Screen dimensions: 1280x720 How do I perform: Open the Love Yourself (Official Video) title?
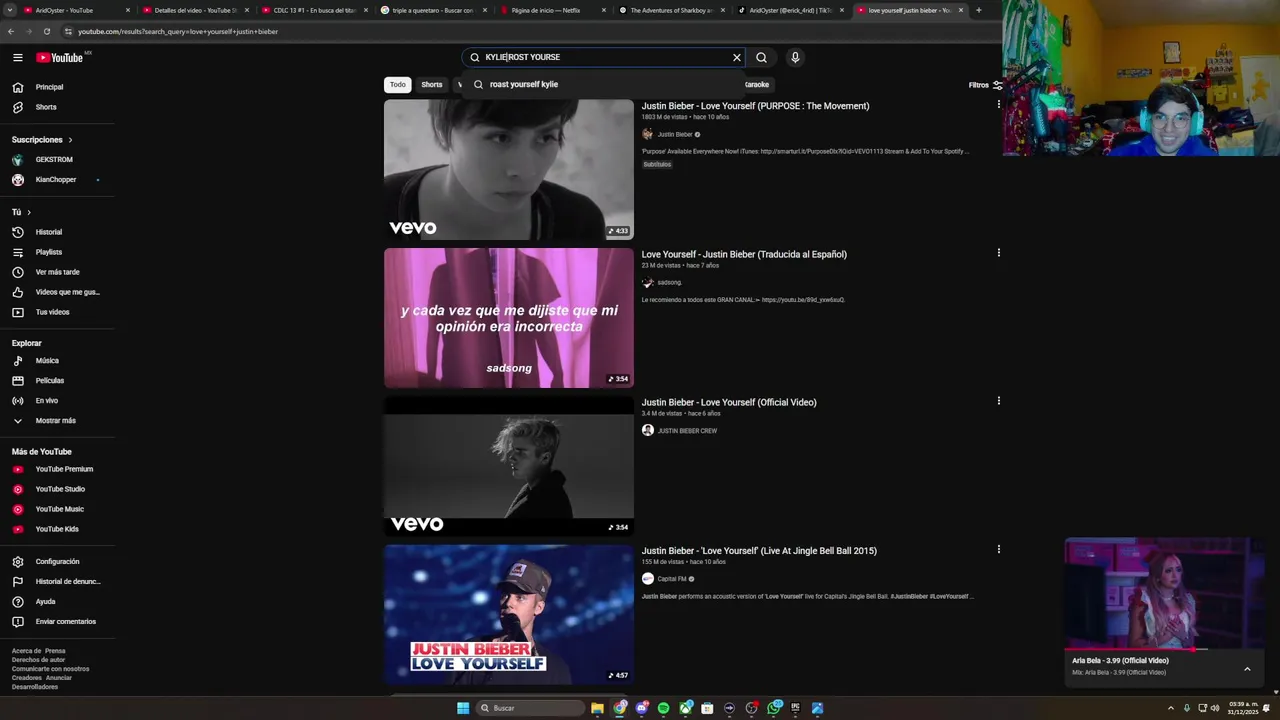pyautogui.click(x=729, y=403)
